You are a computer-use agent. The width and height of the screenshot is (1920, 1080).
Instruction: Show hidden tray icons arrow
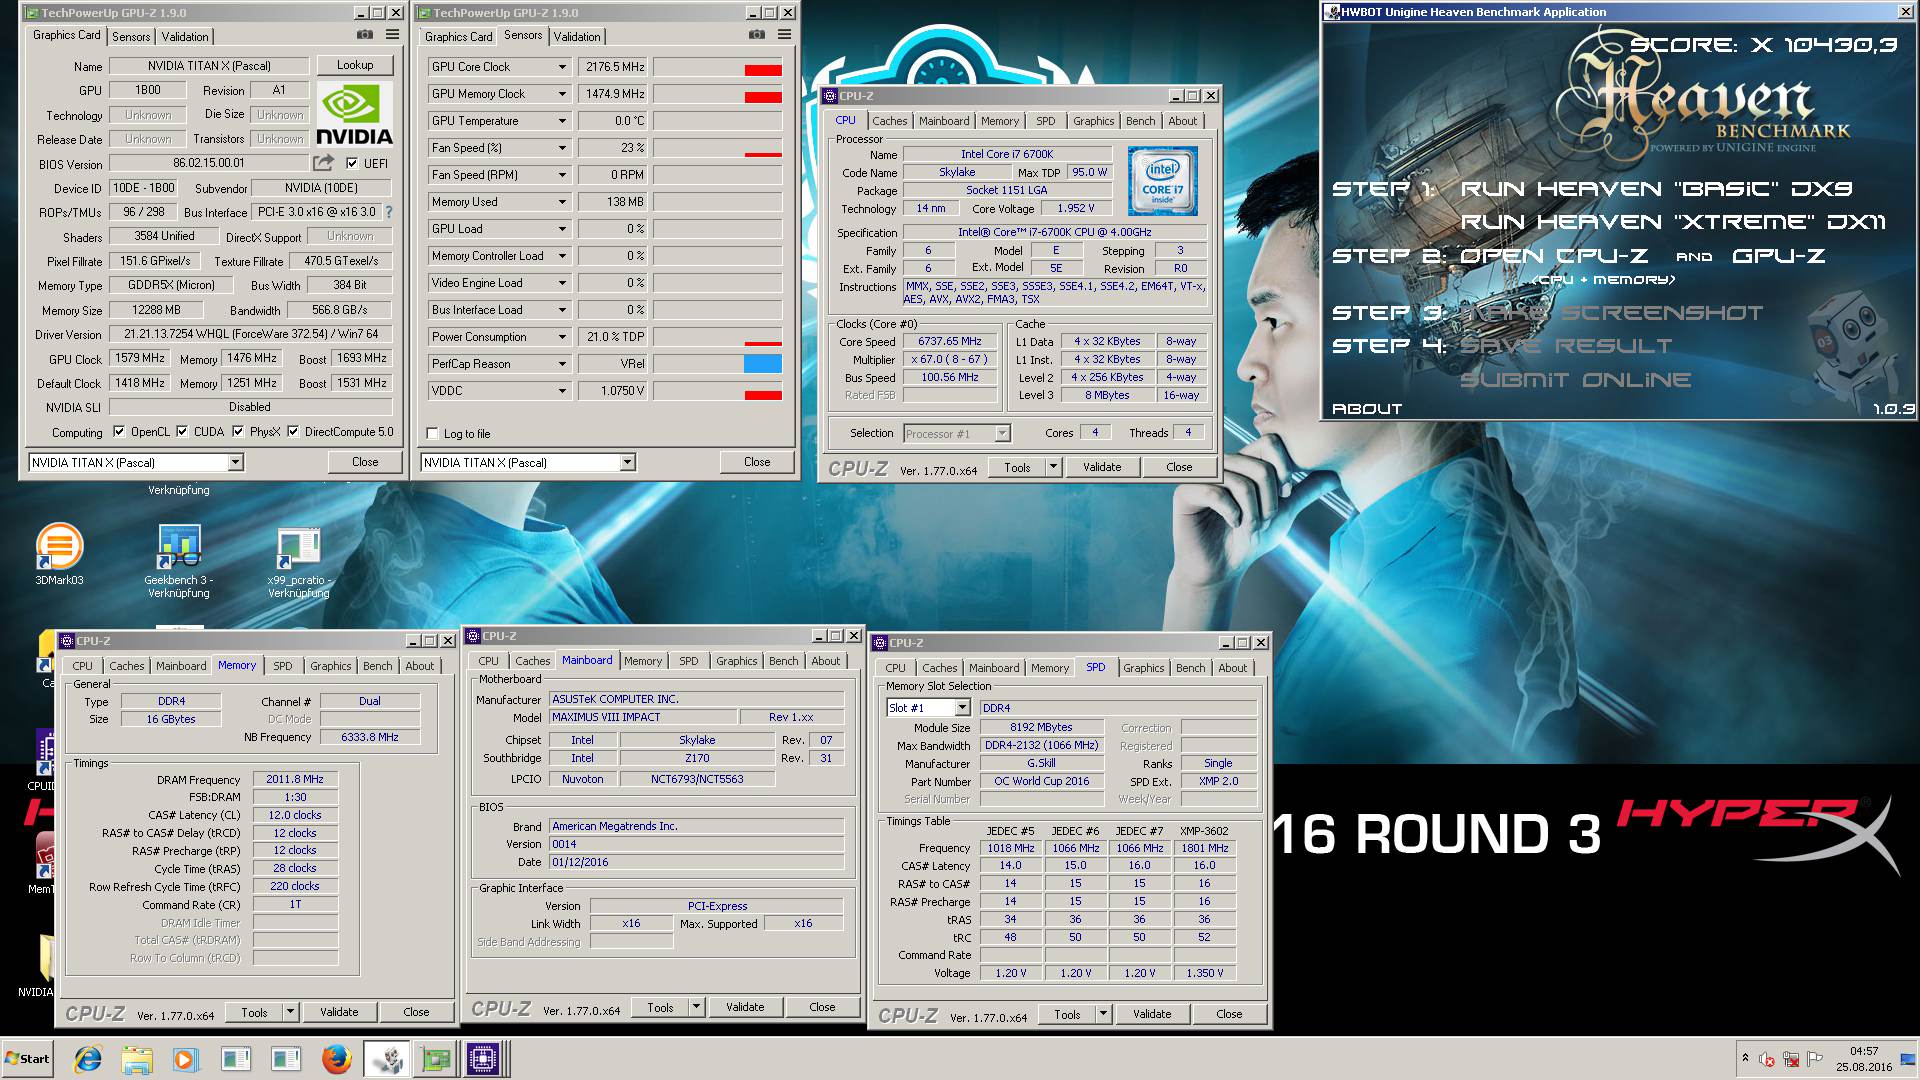pyautogui.click(x=1745, y=1058)
